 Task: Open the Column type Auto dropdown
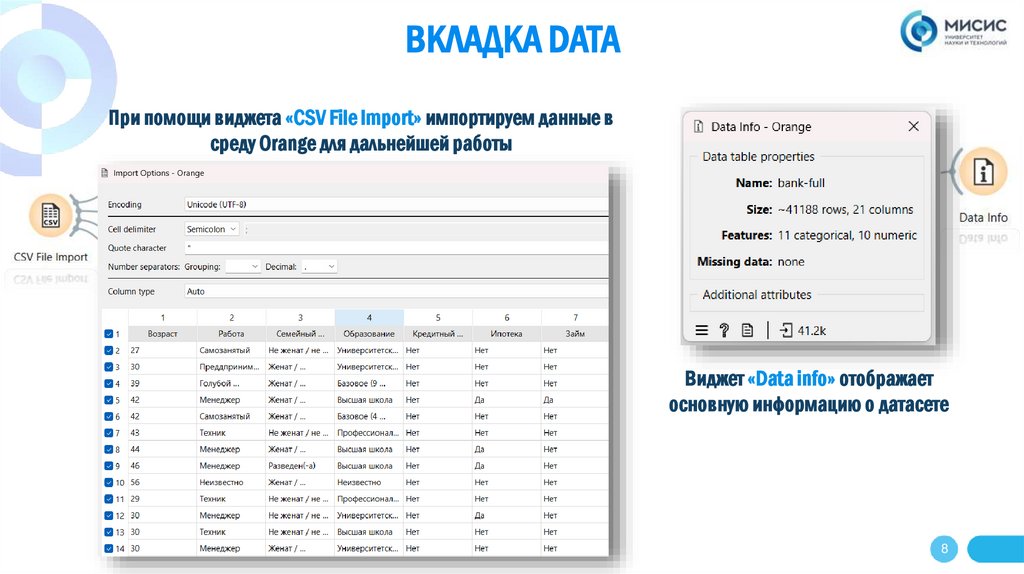(396, 291)
